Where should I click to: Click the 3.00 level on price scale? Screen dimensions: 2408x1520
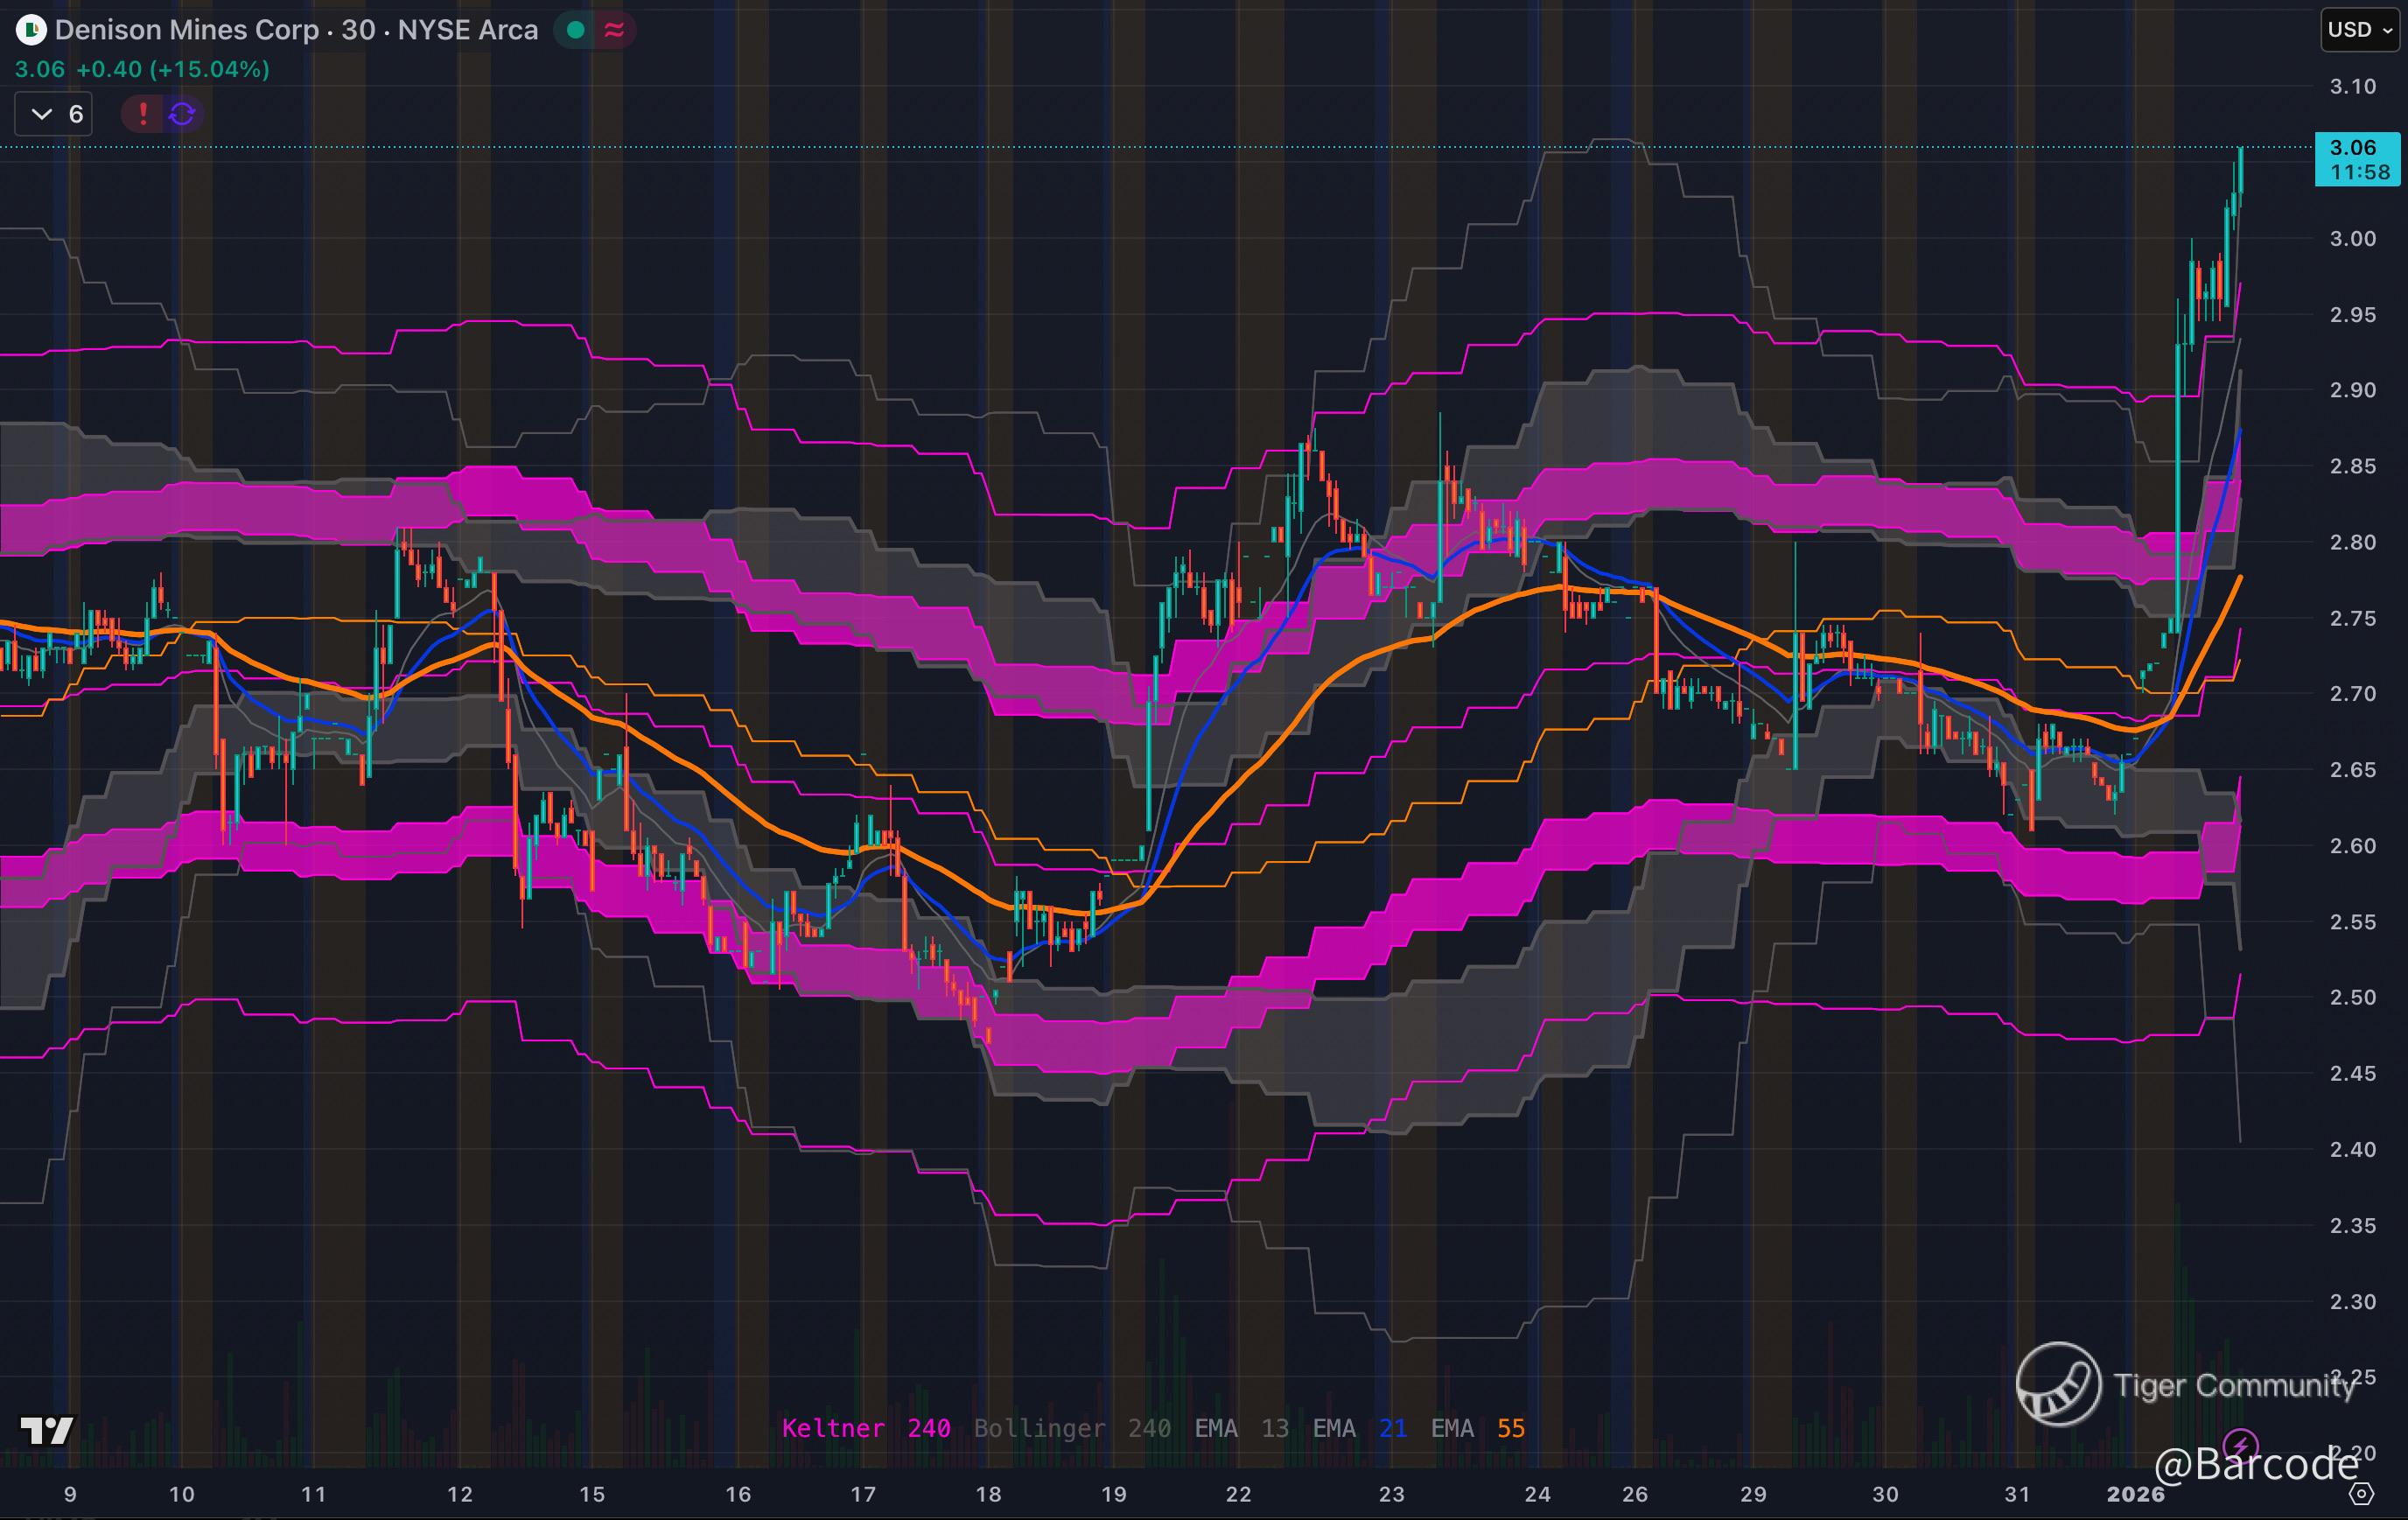coord(2352,239)
